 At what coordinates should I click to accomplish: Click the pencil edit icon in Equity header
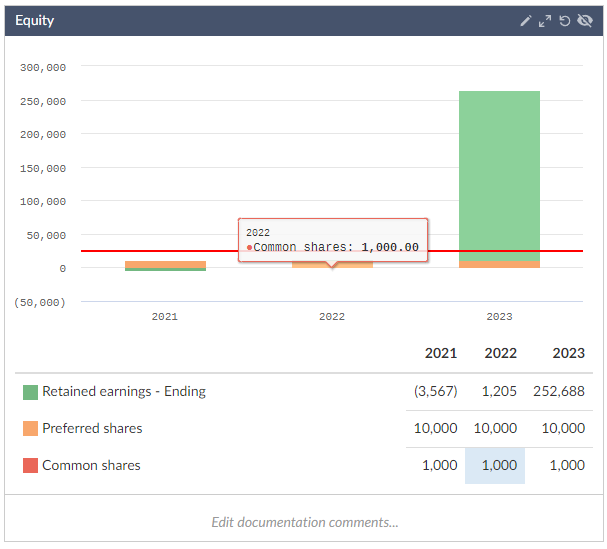(x=526, y=21)
